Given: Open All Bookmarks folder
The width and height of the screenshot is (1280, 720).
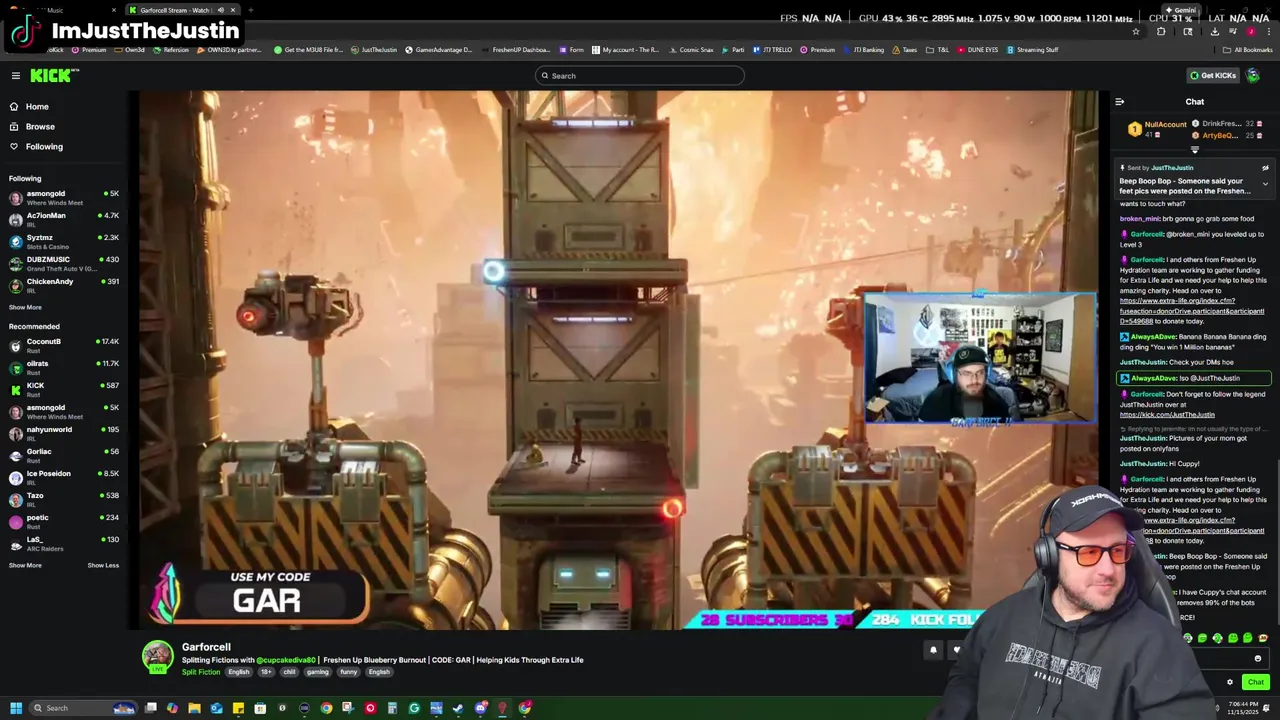Looking at the screenshot, I should pos(1248,50).
